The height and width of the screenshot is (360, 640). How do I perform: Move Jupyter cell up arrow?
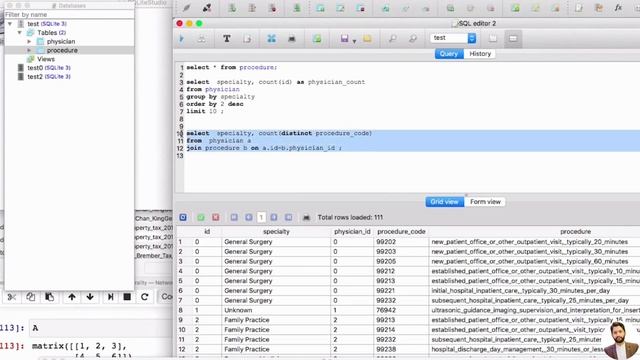[x=72, y=297]
